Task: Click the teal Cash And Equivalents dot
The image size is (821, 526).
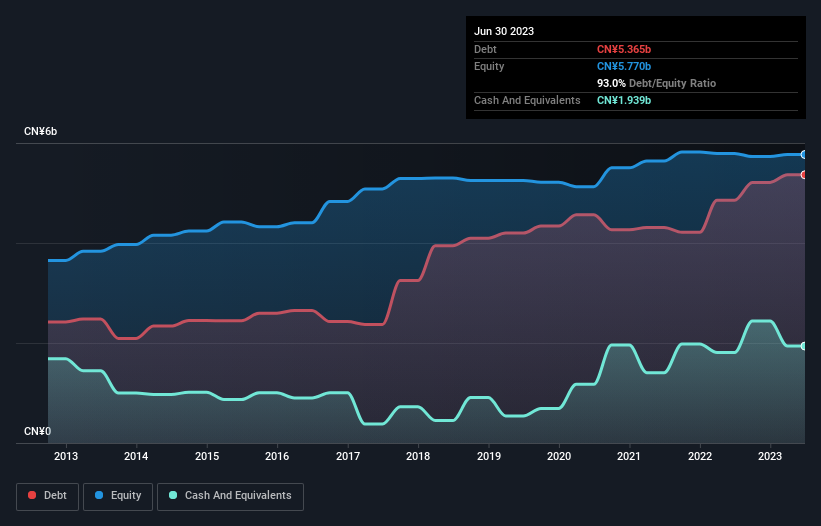Action: (x=173, y=495)
